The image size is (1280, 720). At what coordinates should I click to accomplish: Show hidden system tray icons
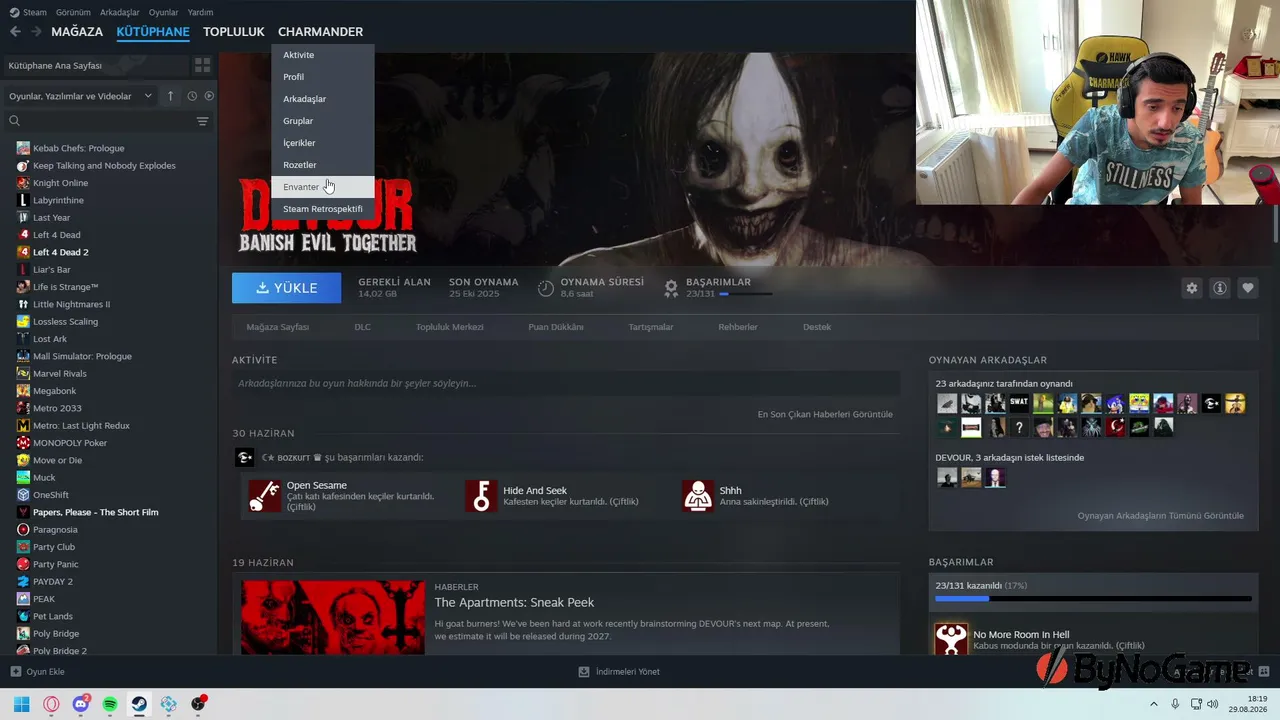1154,704
